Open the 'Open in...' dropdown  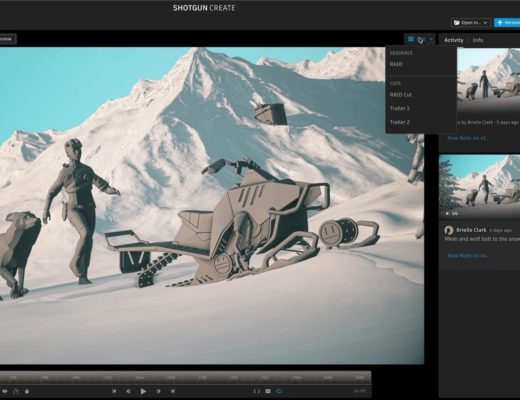[471, 23]
